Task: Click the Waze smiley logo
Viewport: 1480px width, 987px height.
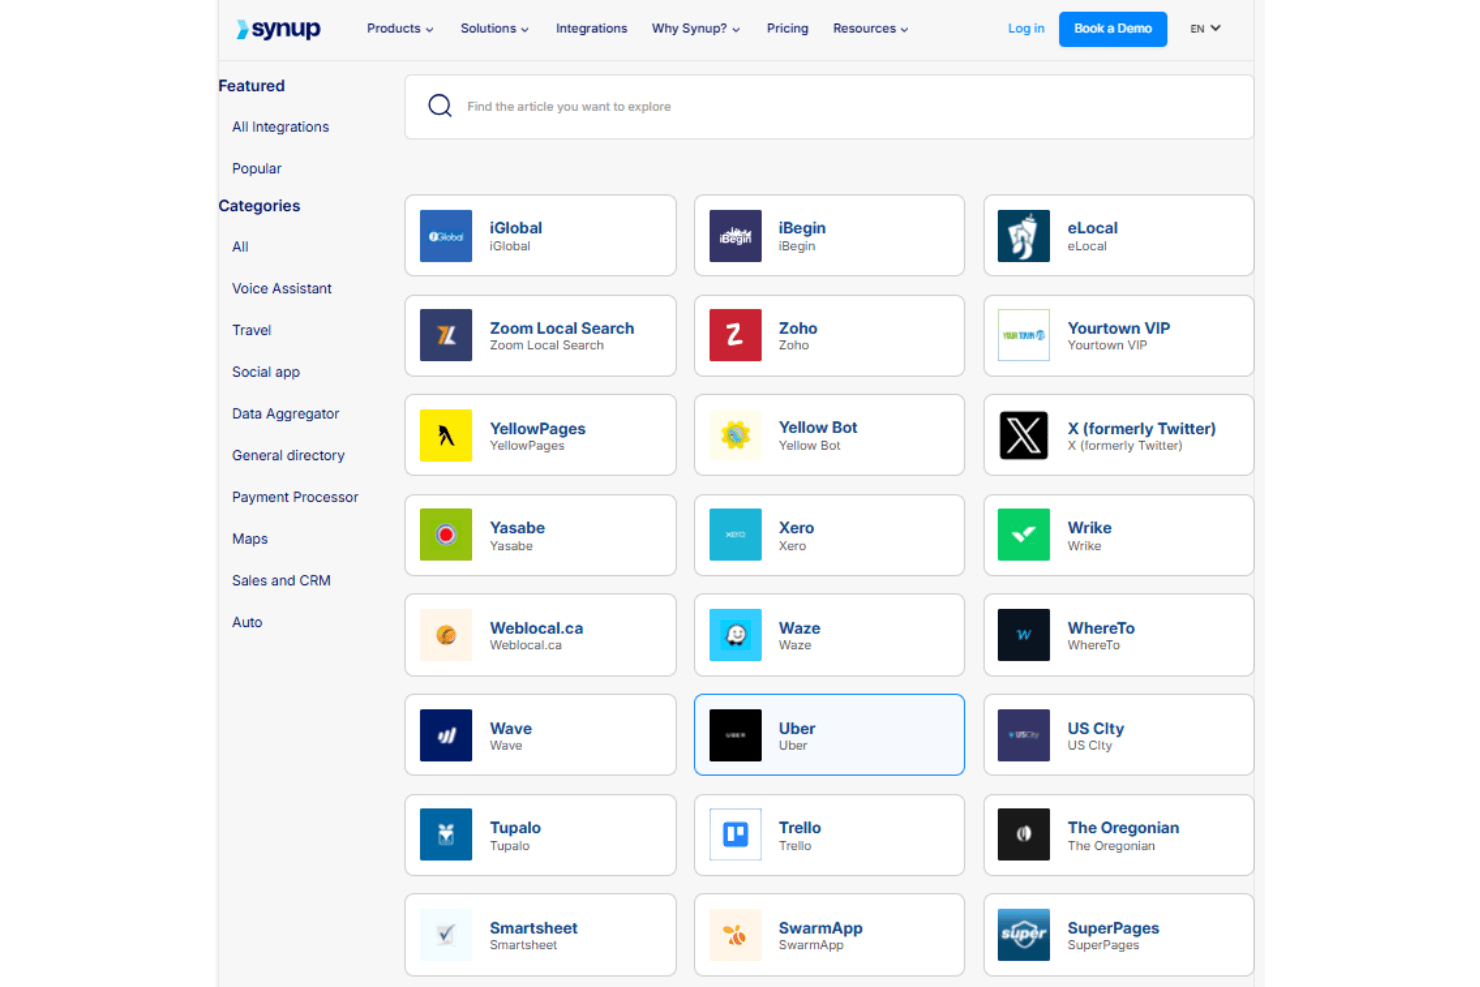Action: [x=735, y=635]
